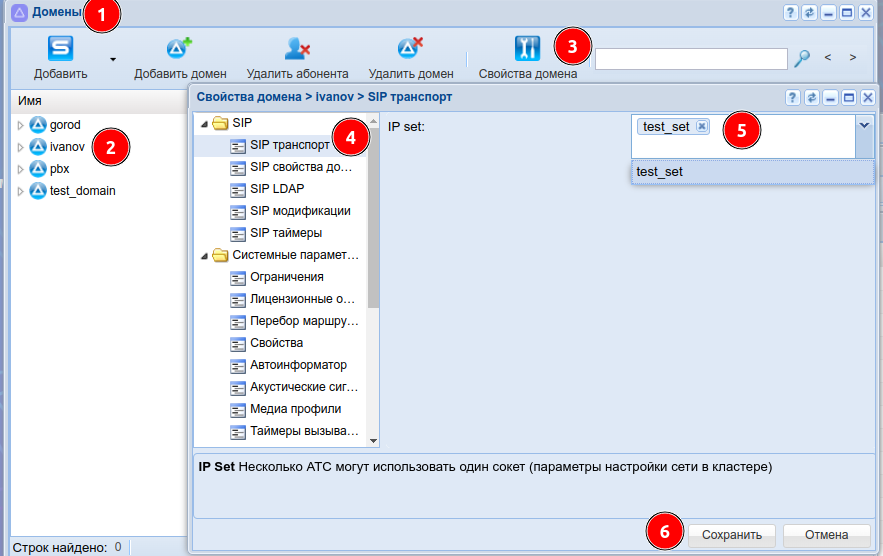Collapse the Системные параметры folder

click(x=204, y=256)
